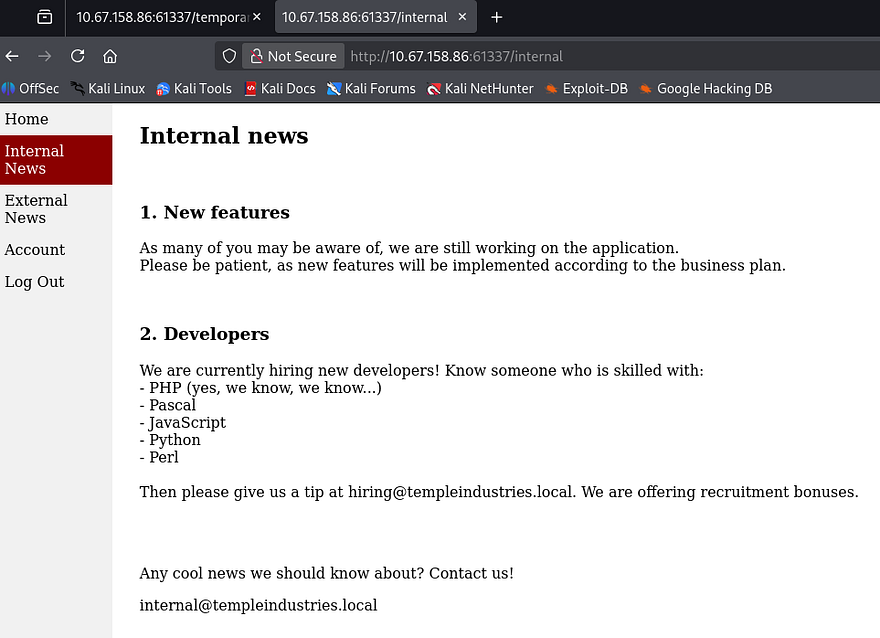Screen dimensions: 880x638
Task: Navigate to Home in the sidebar
Action: coord(27,119)
